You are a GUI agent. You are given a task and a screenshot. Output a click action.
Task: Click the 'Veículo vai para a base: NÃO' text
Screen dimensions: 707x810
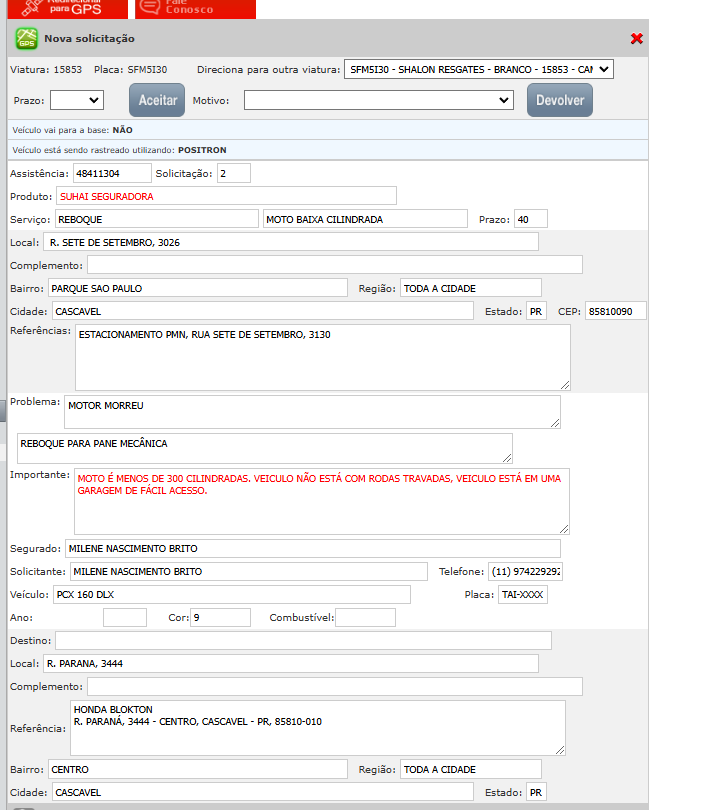(72, 130)
